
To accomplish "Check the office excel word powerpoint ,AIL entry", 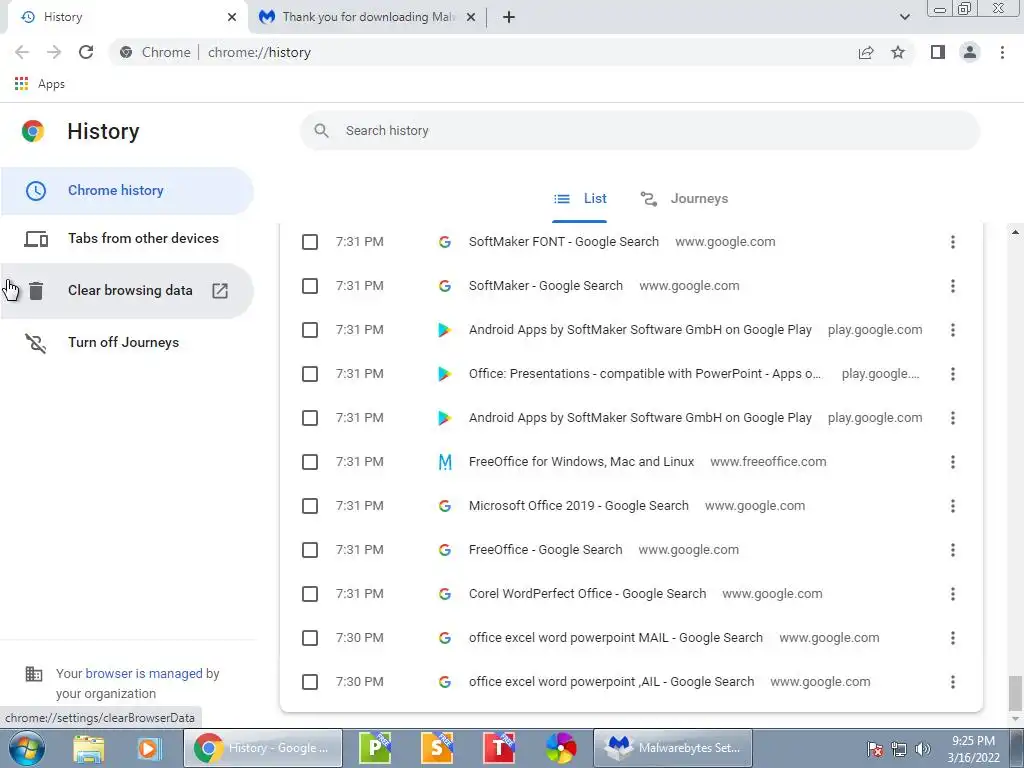I will click(x=310, y=682).
